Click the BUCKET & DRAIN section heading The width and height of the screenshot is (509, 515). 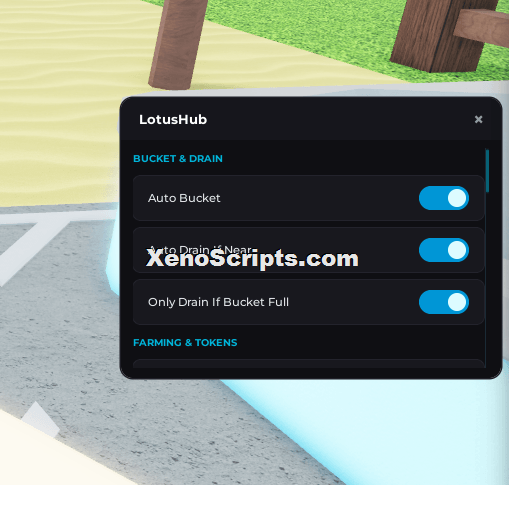(x=178, y=159)
